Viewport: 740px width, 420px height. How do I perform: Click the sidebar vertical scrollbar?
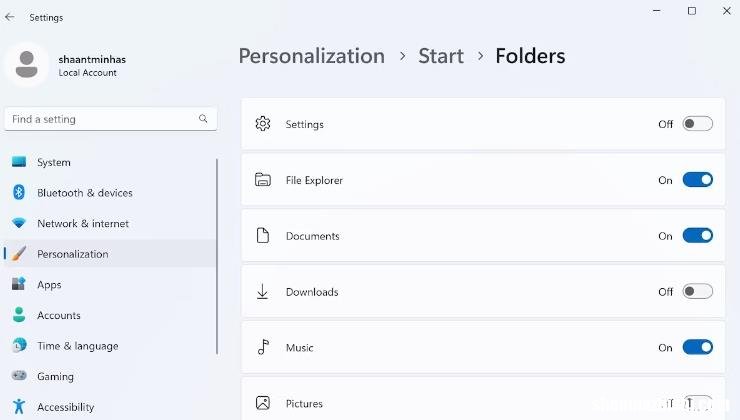click(217, 256)
